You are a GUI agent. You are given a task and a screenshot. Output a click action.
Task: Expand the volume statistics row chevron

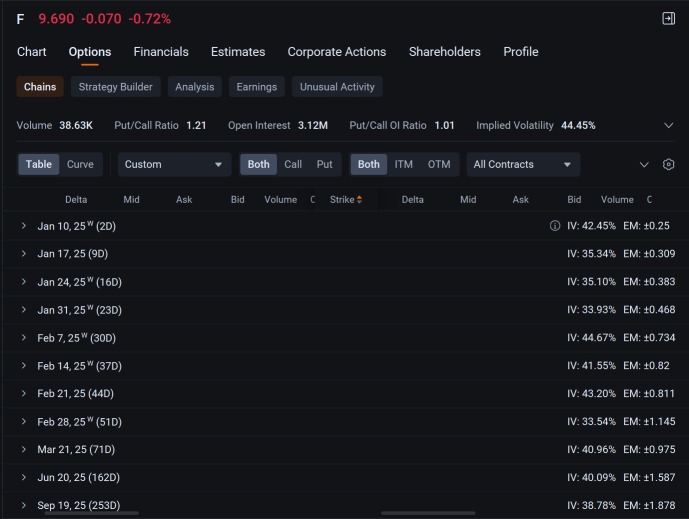click(x=668, y=126)
